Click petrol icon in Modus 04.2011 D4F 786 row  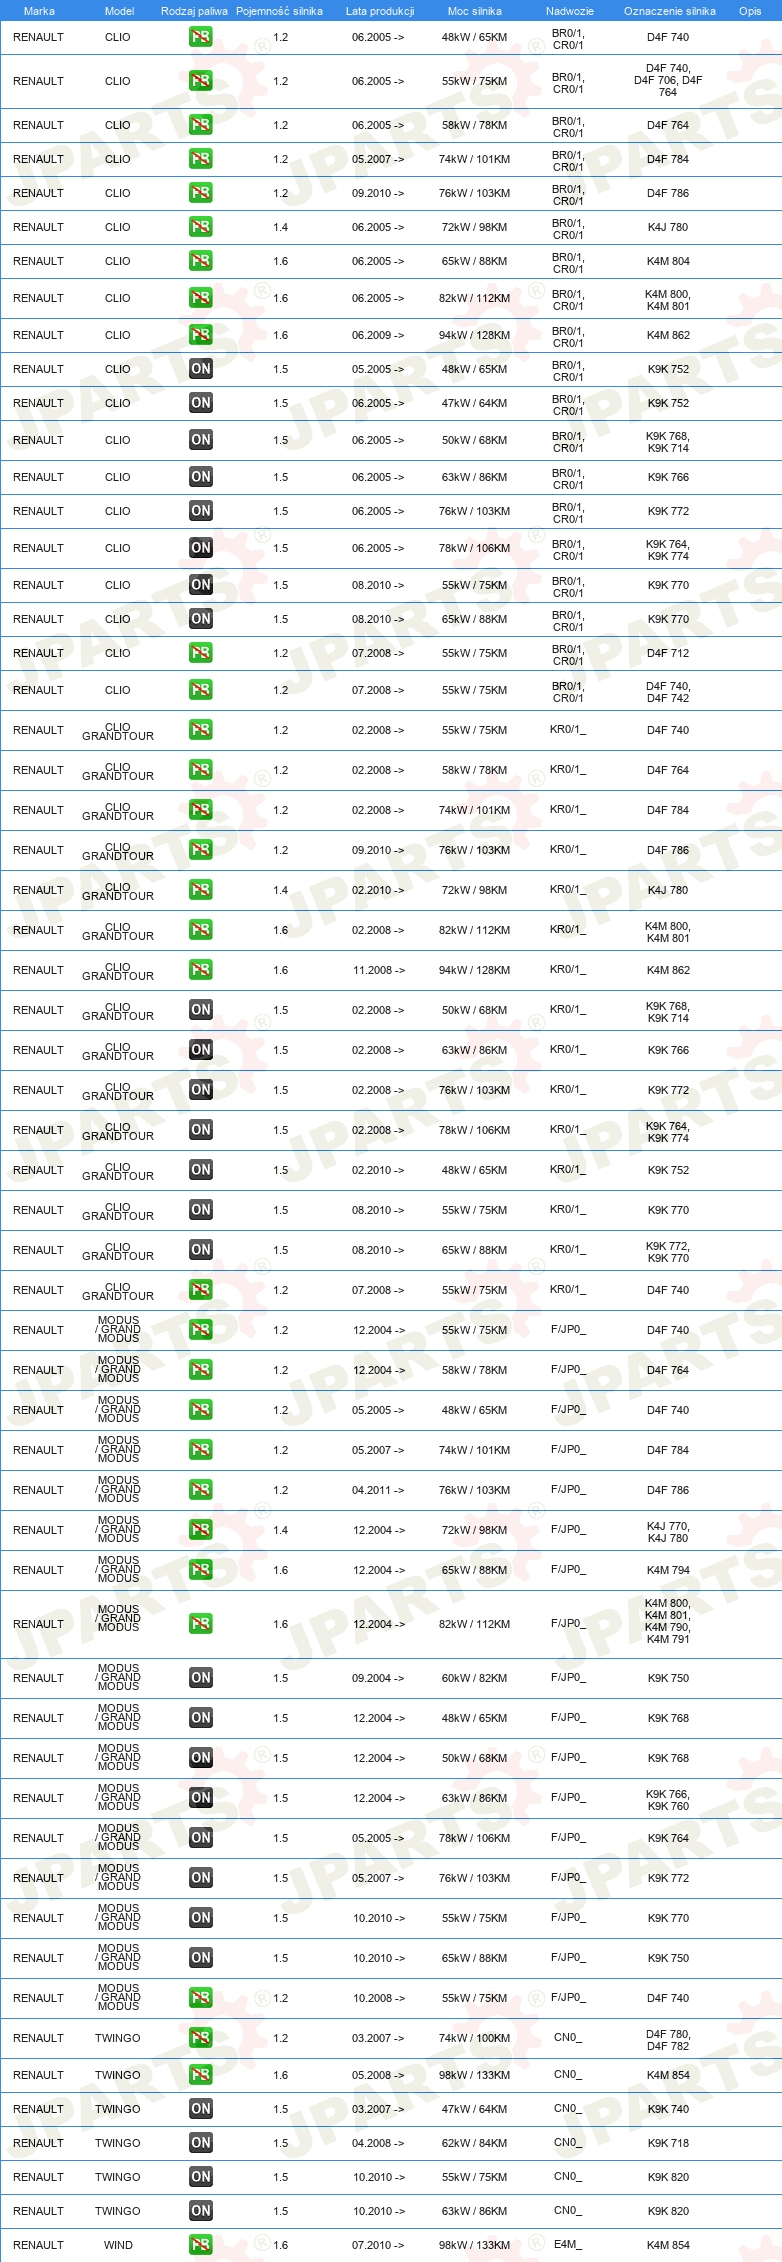[201, 1490]
